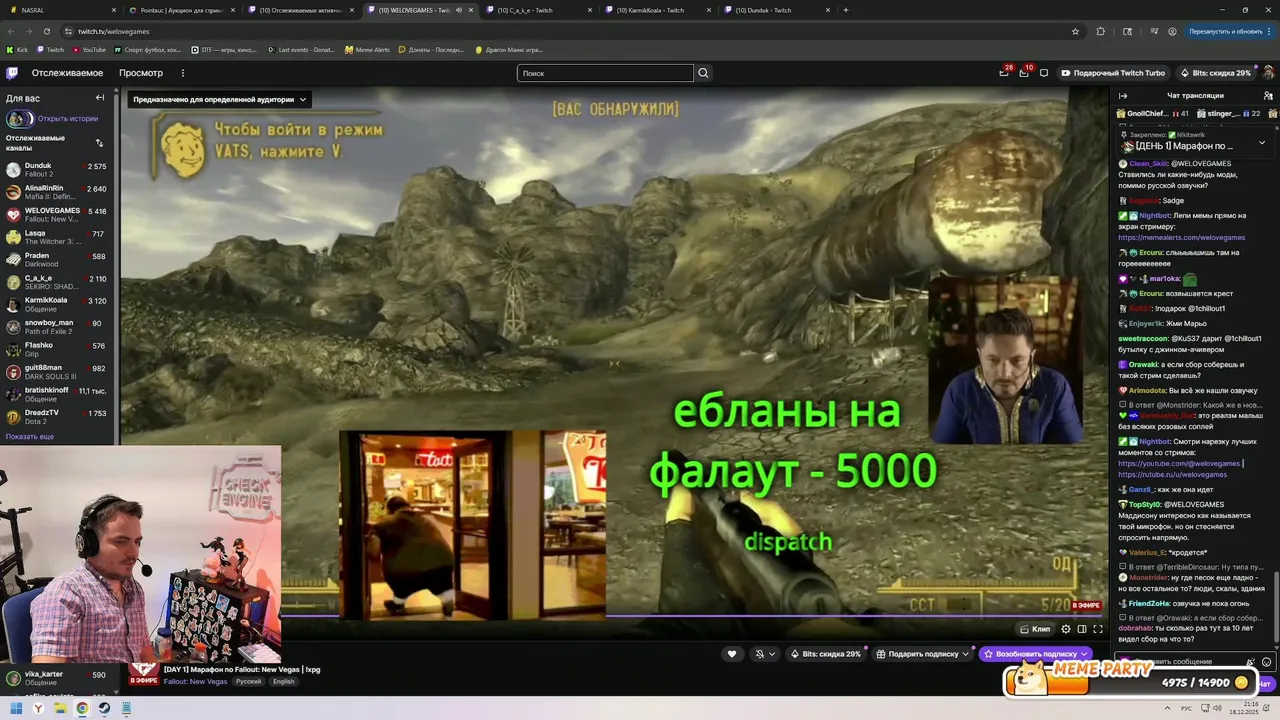Switch to the Dunduk Twitch tab
The image size is (1280, 720).
pyautogui.click(x=776, y=10)
